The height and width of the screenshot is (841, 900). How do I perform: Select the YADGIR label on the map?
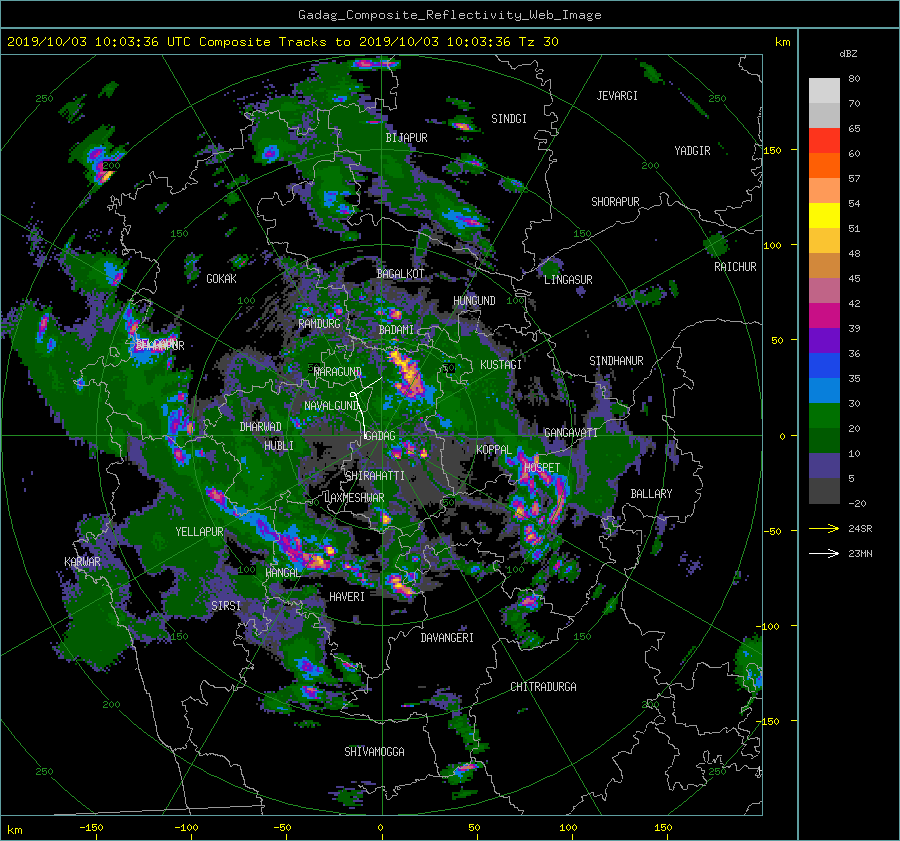coord(692,151)
